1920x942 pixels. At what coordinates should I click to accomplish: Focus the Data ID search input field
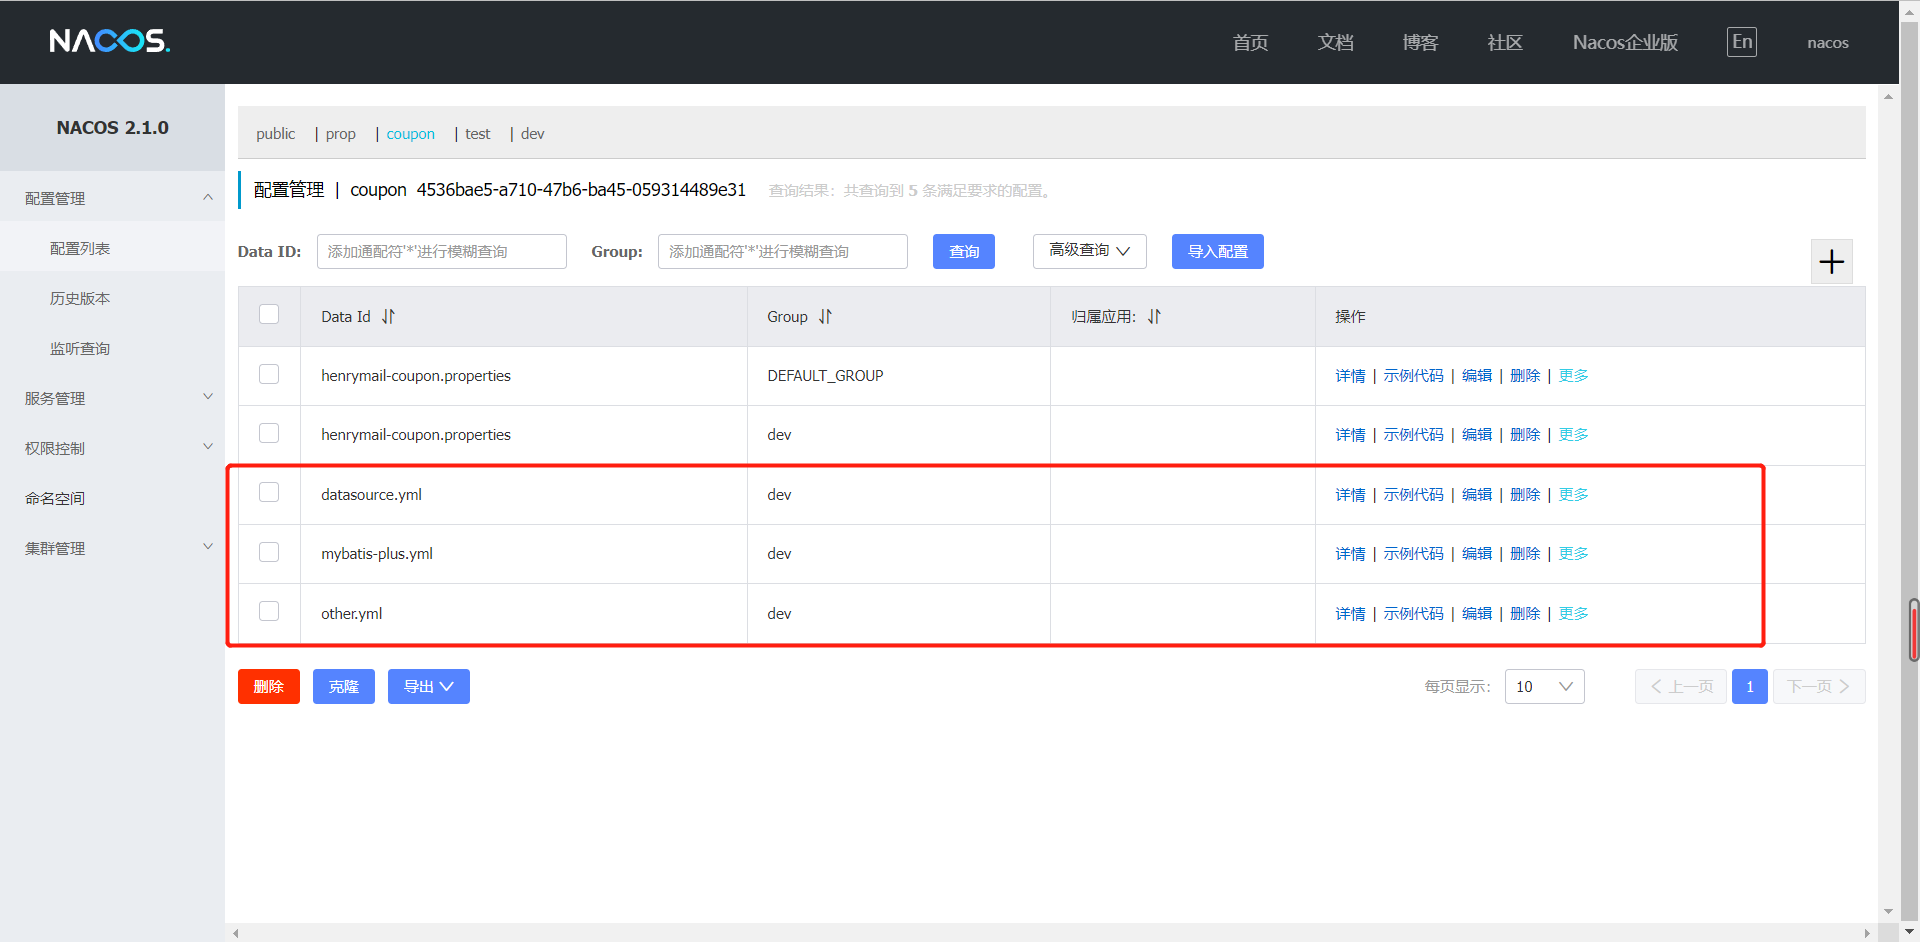tap(441, 252)
